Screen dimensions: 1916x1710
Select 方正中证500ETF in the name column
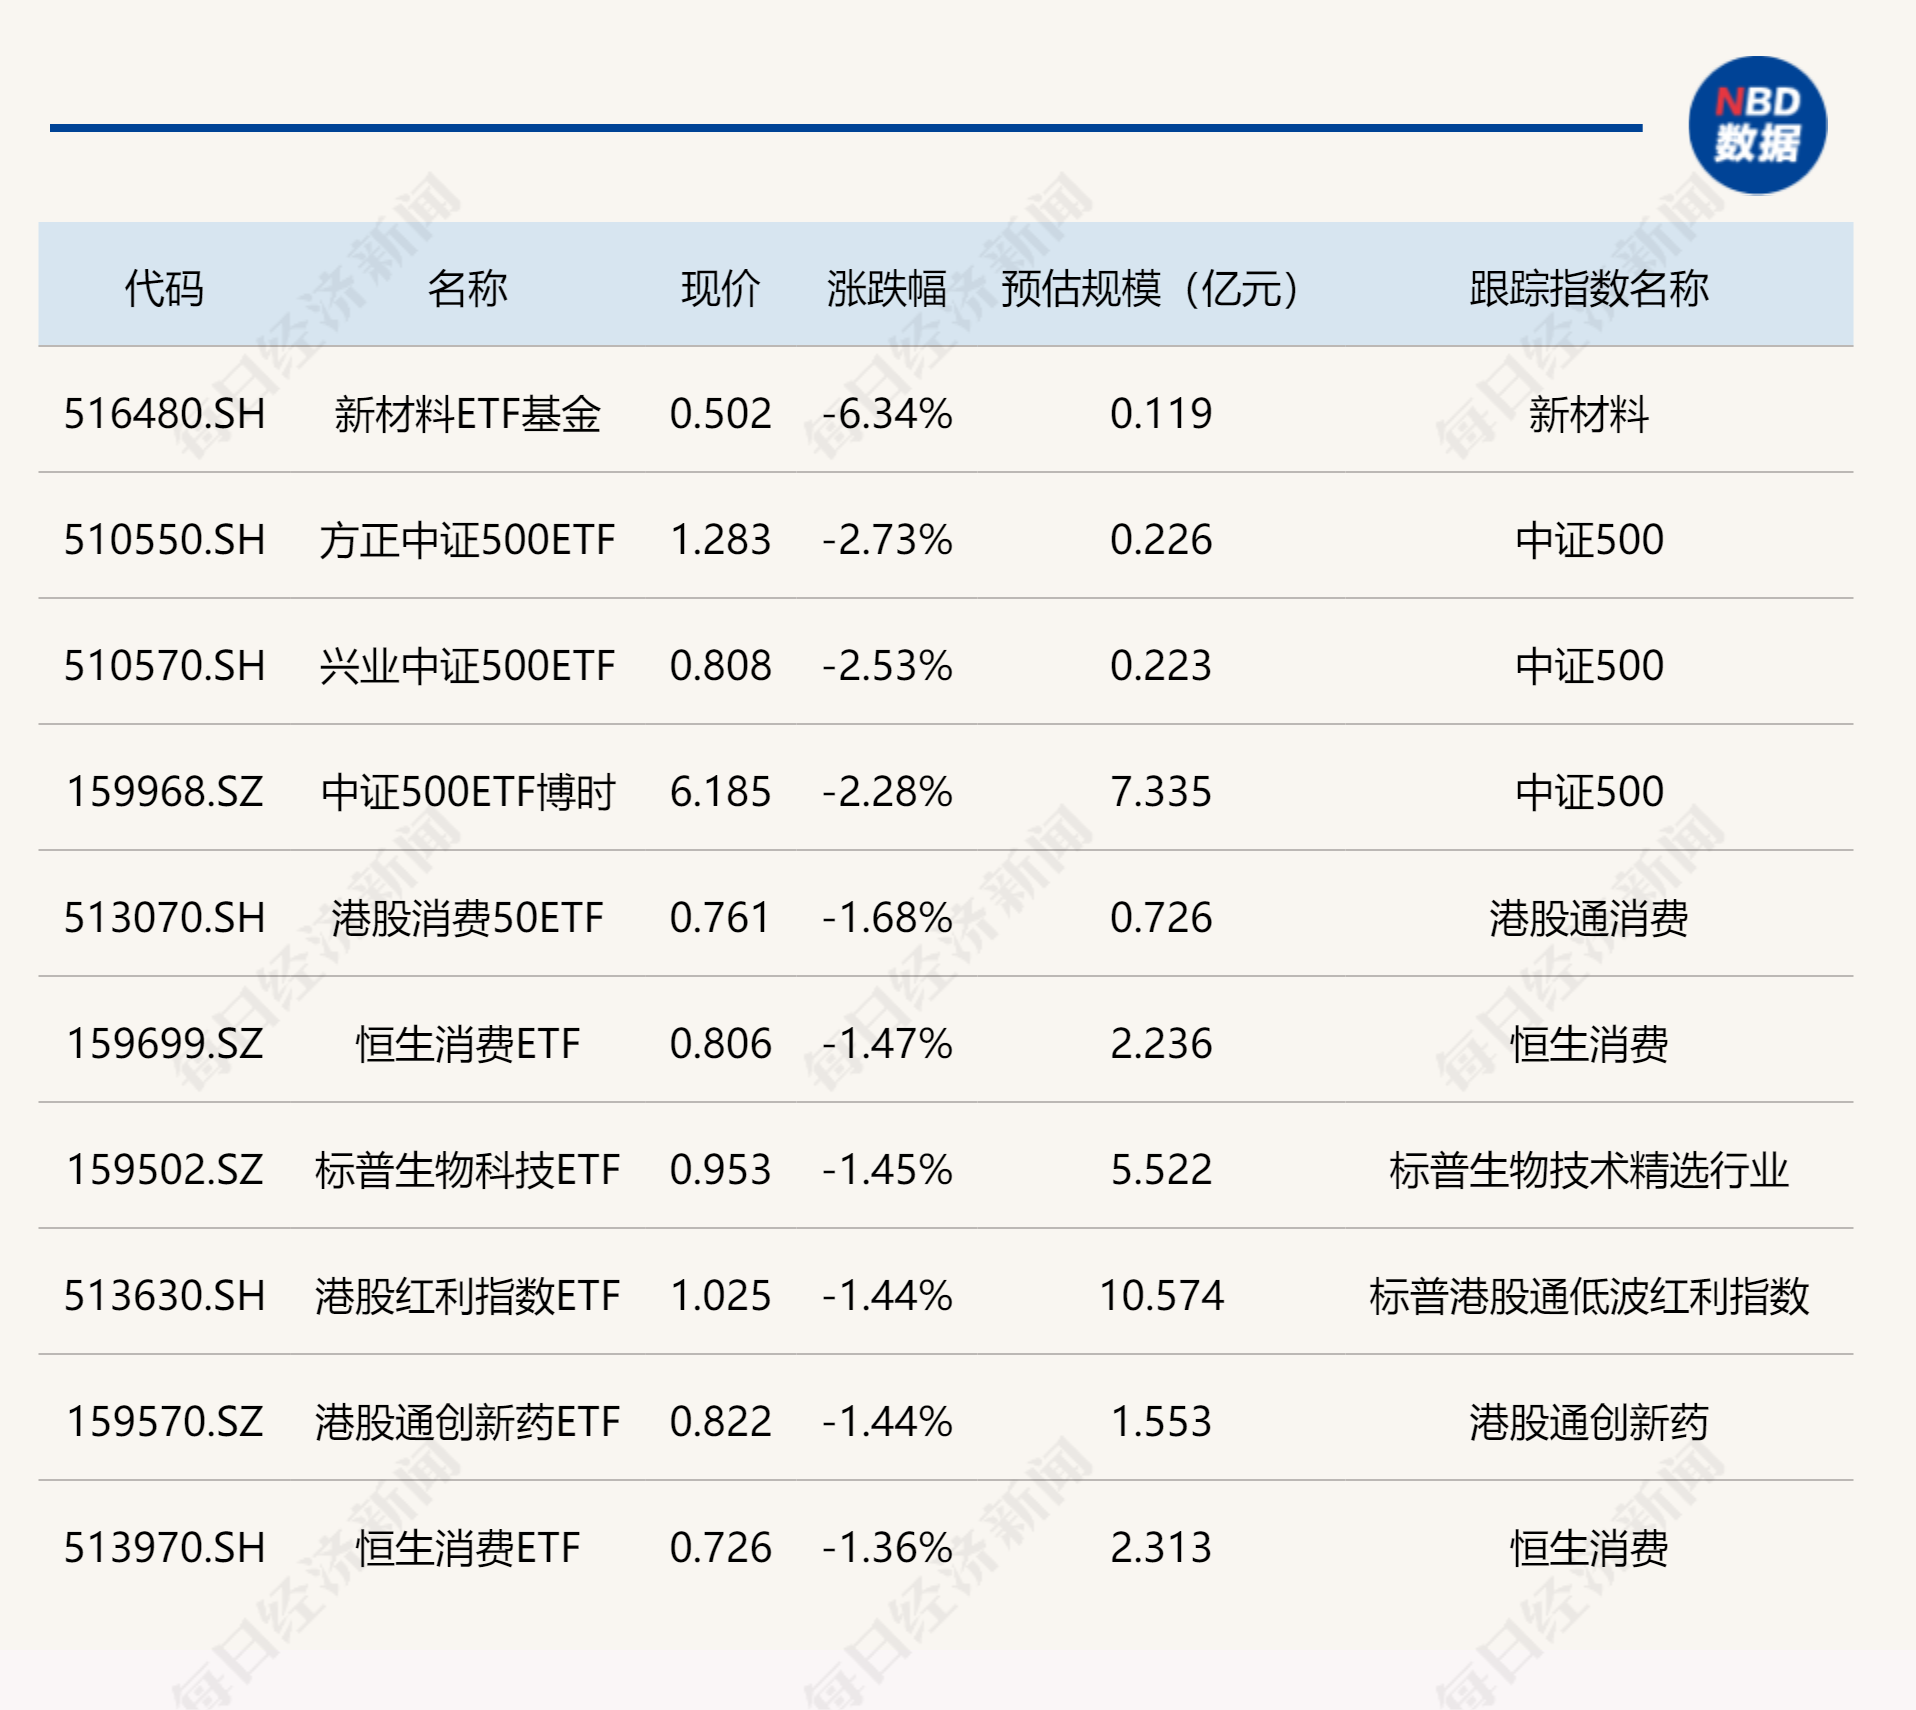point(467,540)
